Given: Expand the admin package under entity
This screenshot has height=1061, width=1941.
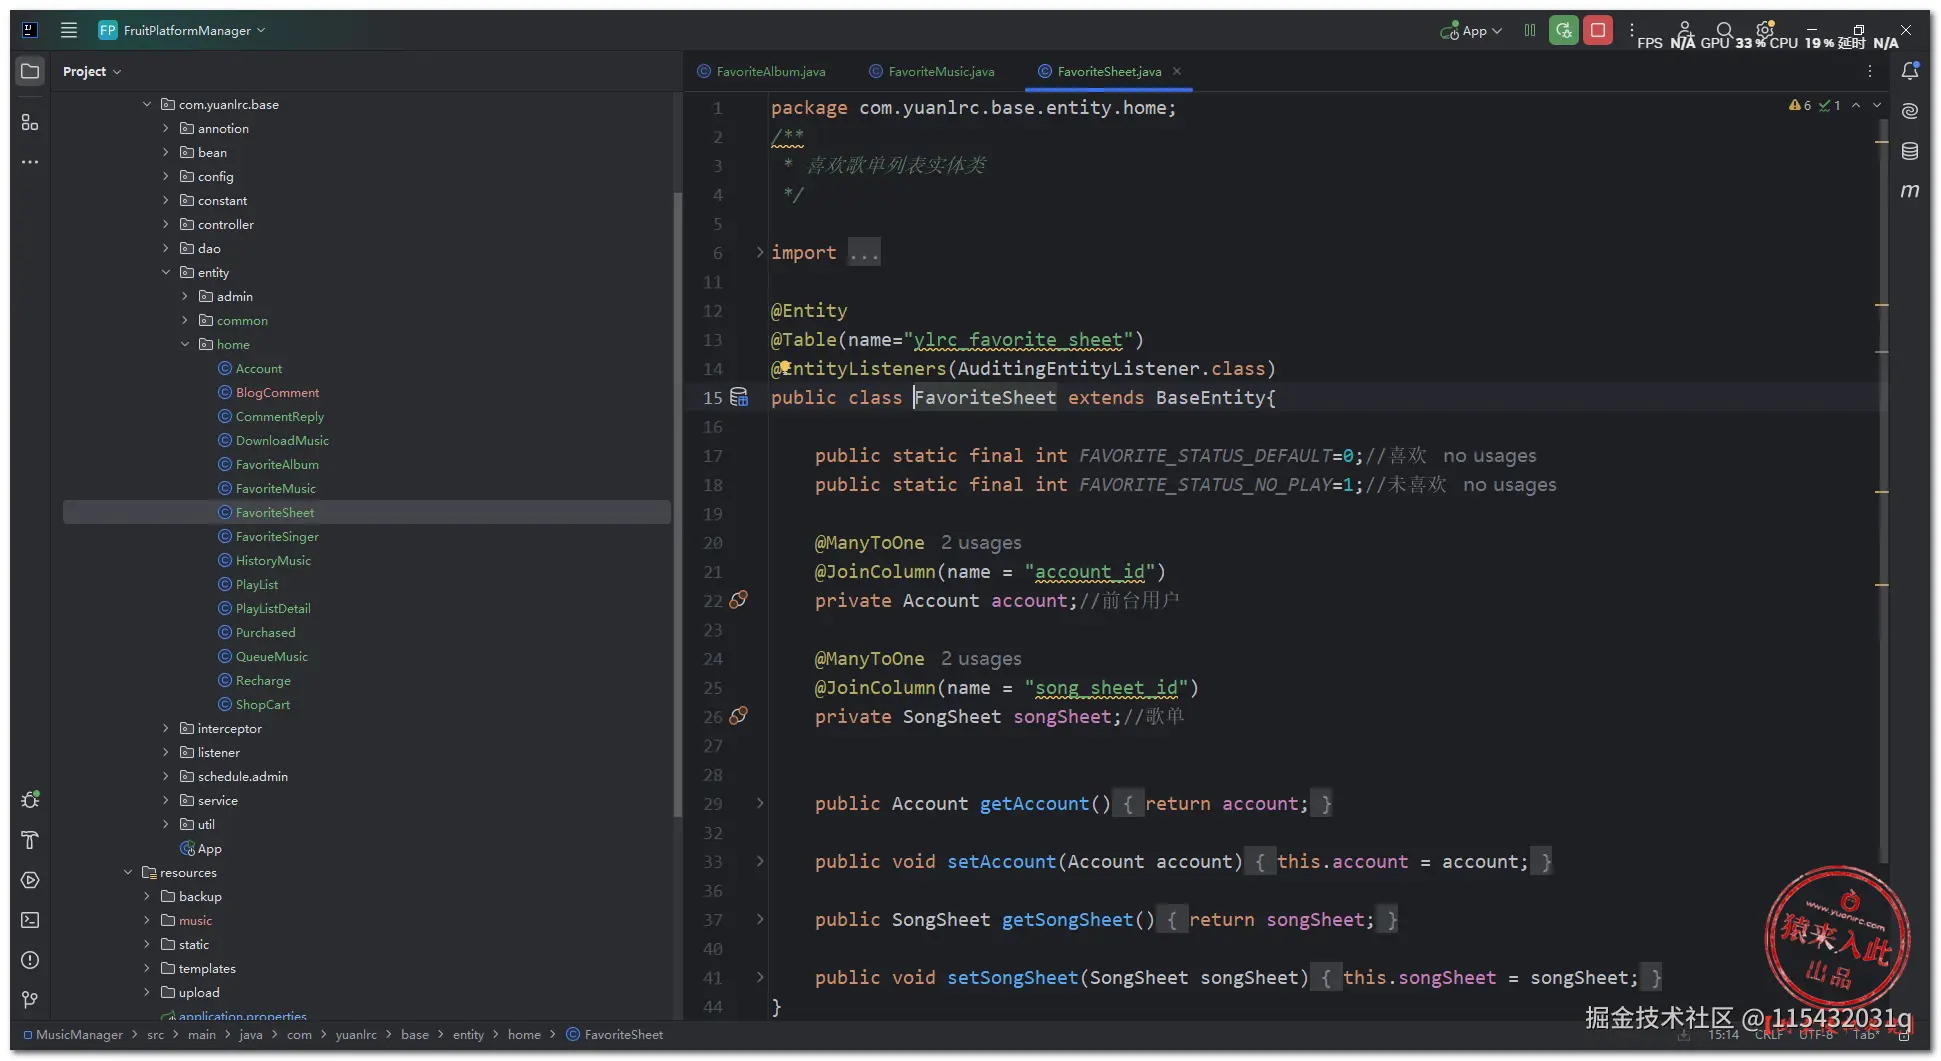Looking at the screenshot, I should pyautogui.click(x=185, y=296).
